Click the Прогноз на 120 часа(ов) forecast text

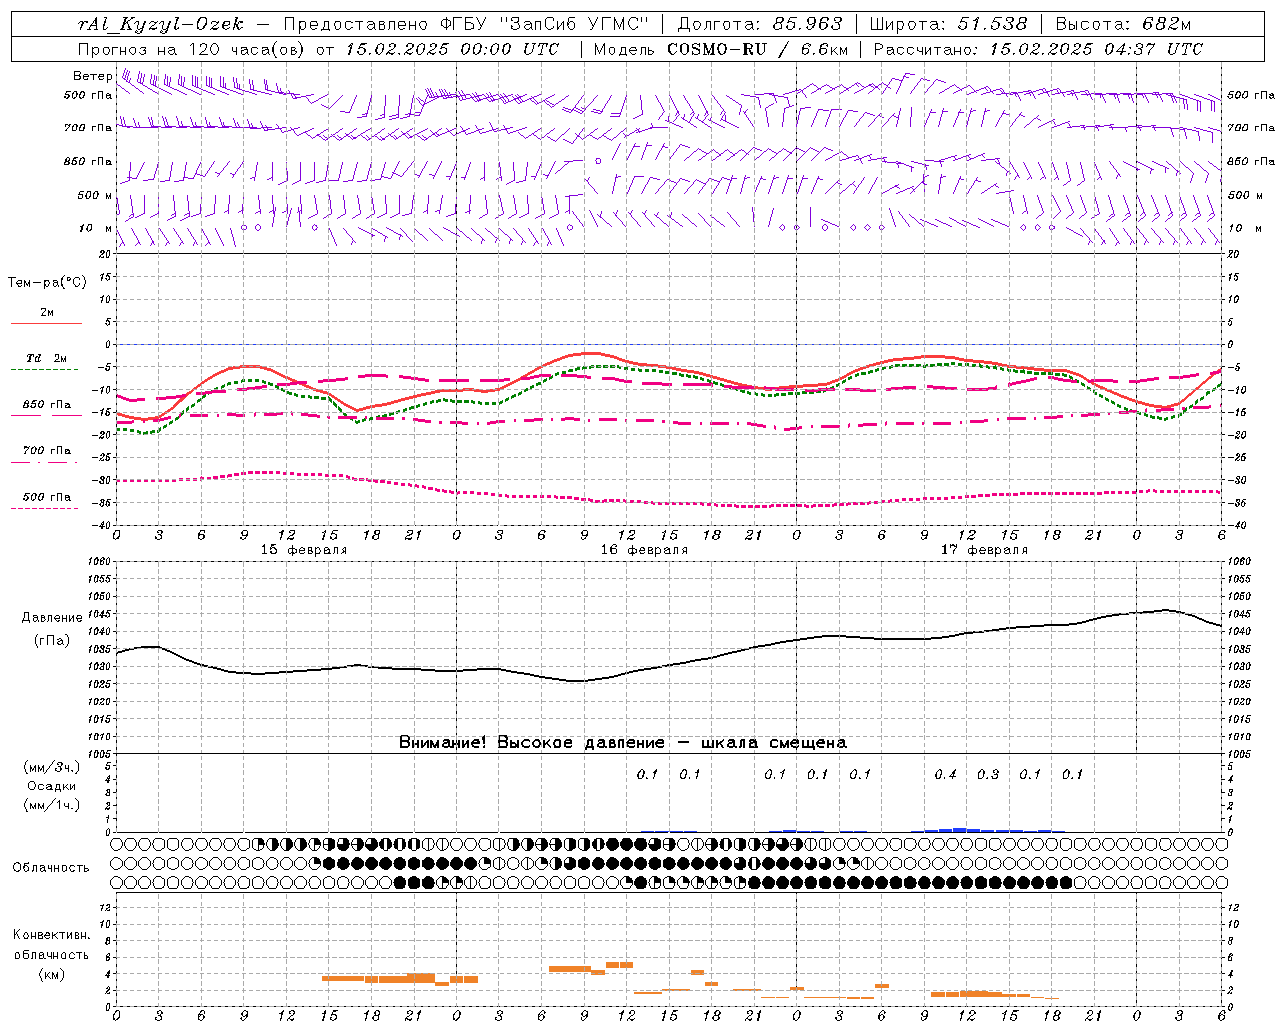(193, 49)
